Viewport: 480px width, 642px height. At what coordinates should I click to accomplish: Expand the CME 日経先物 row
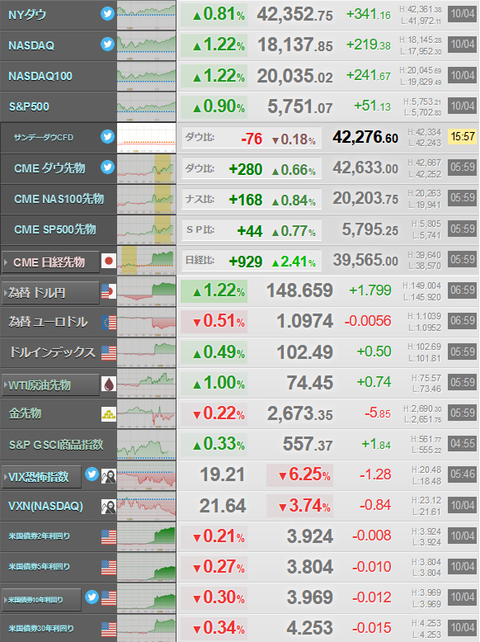(x=50, y=262)
